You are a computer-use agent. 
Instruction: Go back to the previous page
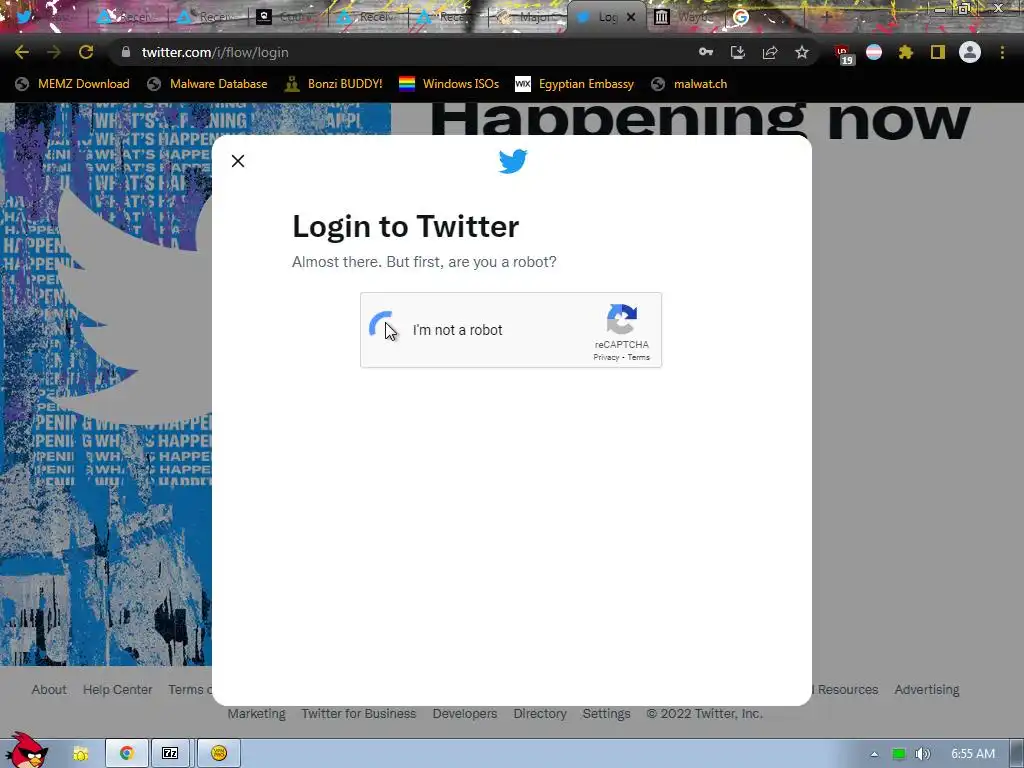tap(22, 52)
